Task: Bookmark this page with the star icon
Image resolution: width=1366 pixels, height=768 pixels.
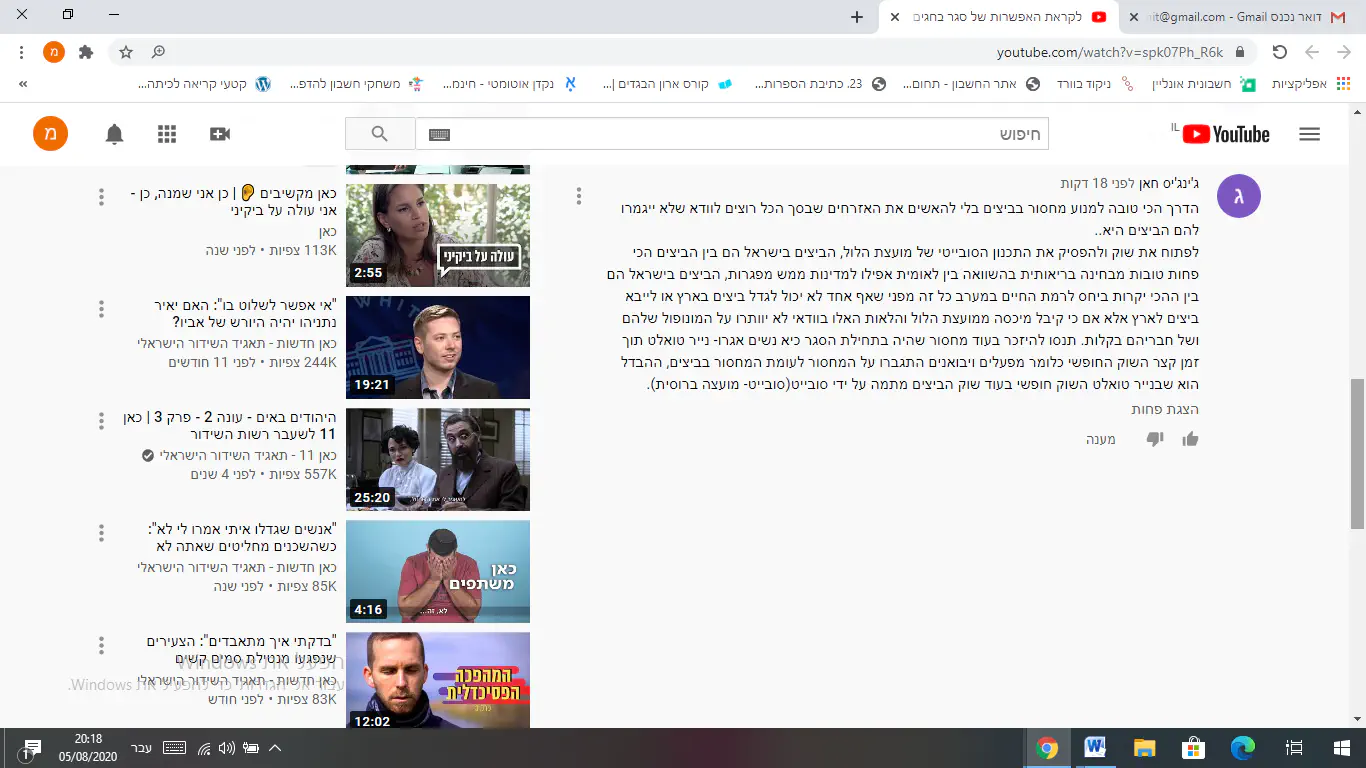Action: pos(126,52)
